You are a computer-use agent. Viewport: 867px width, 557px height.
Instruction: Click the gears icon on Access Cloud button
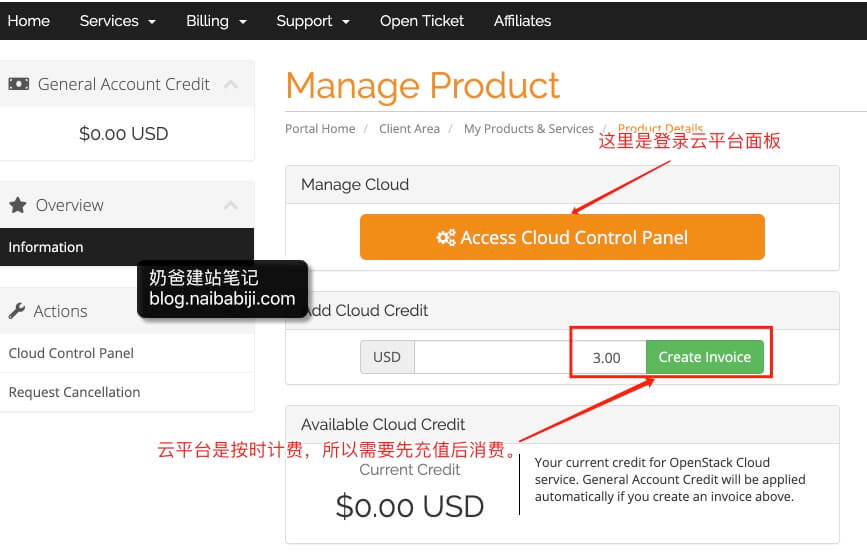click(446, 238)
